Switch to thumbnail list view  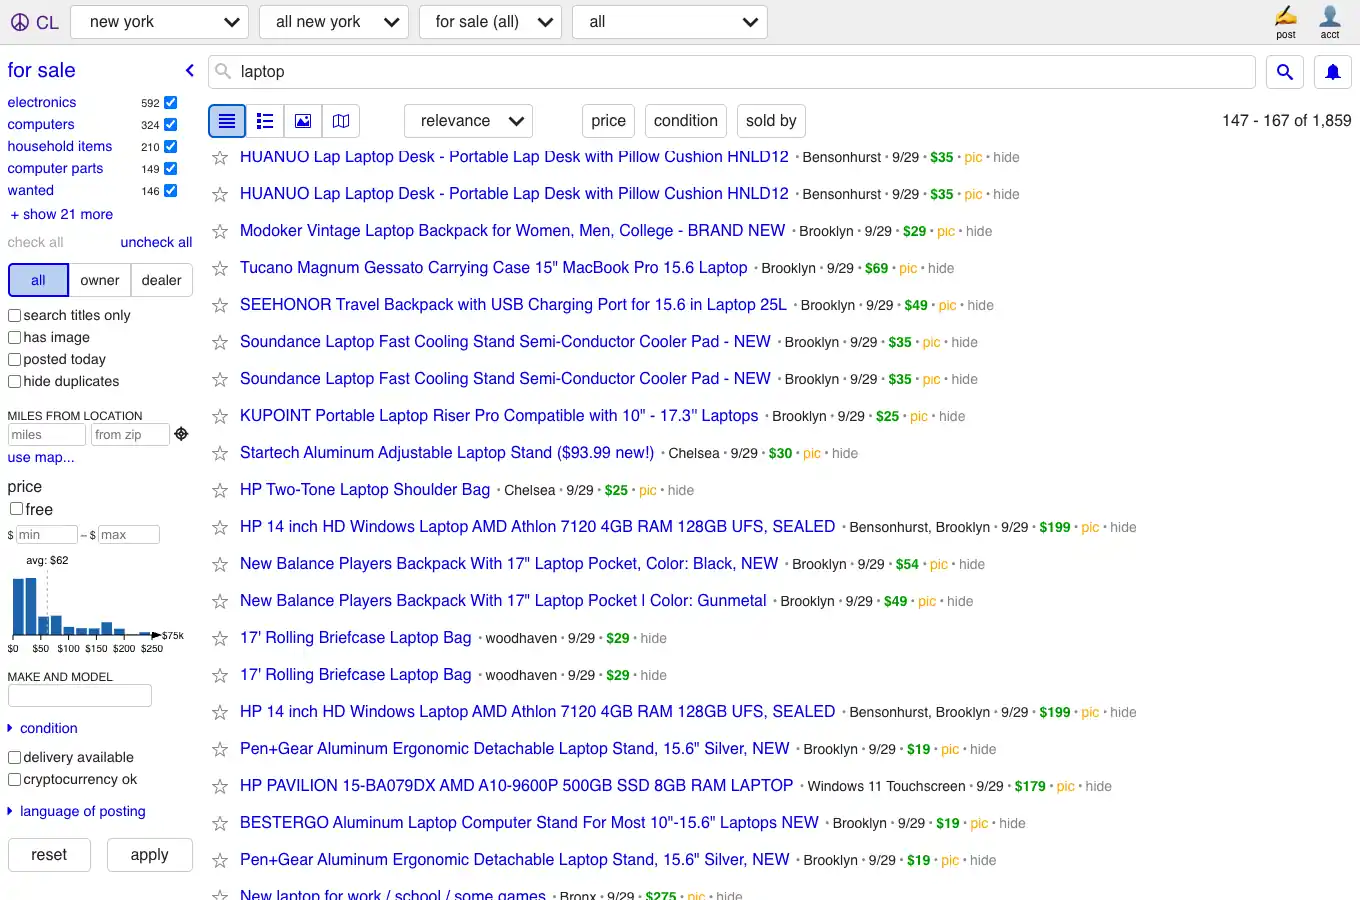pos(265,121)
